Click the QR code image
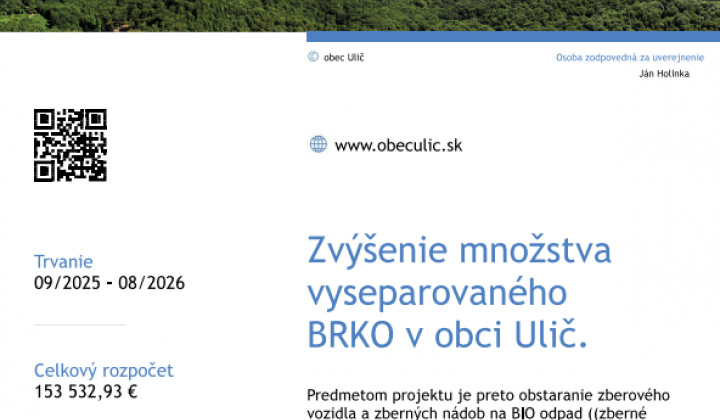Viewport: 720px width, 420px height. coord(70,145)
